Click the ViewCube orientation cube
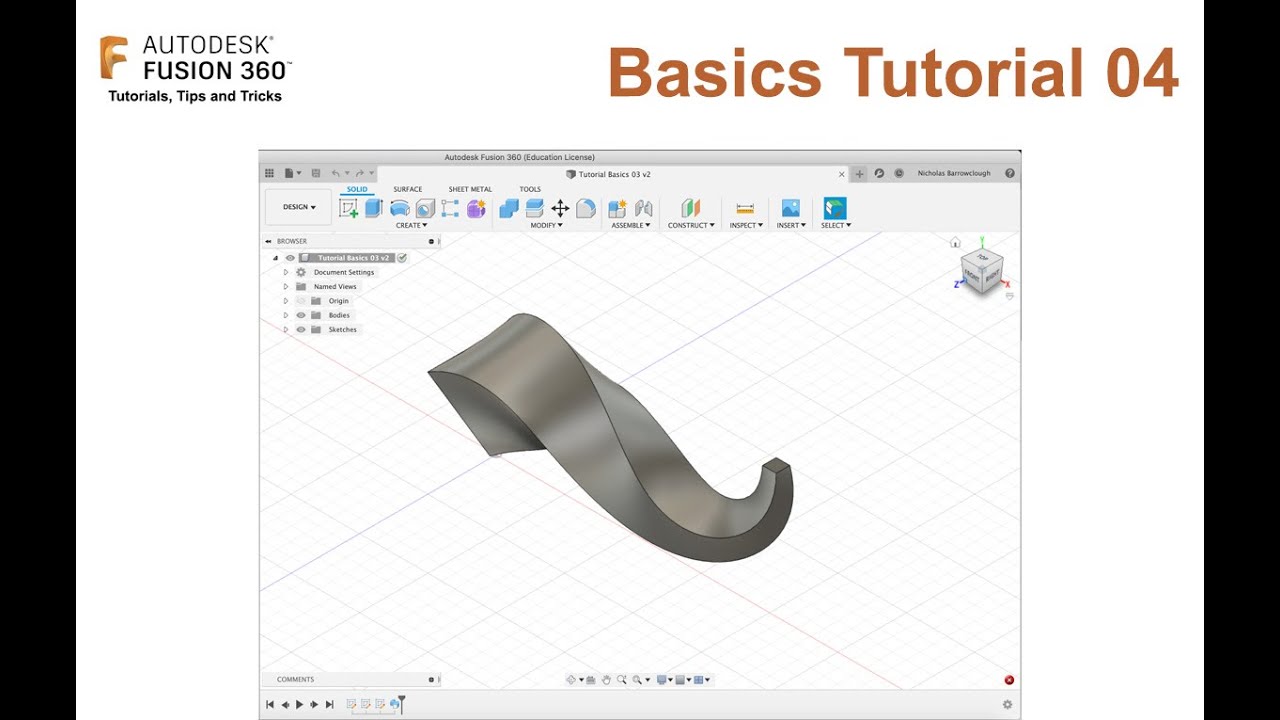This screenshot has width=1280, height=720. point(981,270)
